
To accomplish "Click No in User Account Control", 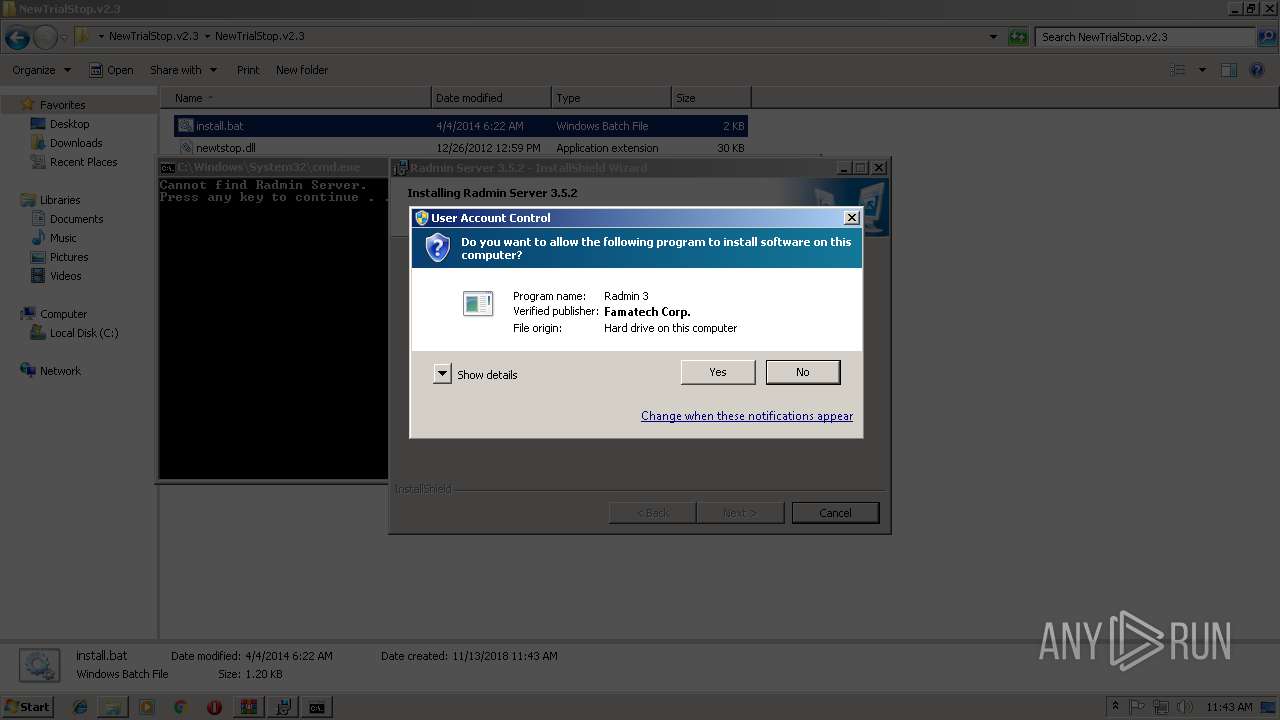I will pos(803,372).
